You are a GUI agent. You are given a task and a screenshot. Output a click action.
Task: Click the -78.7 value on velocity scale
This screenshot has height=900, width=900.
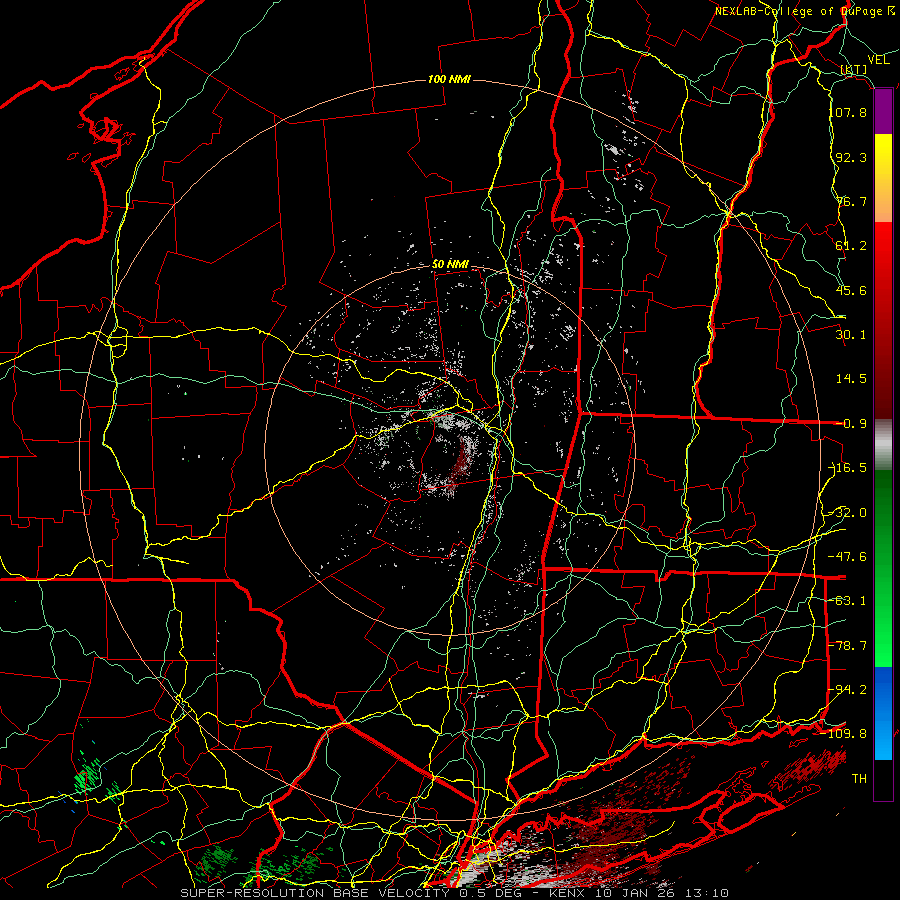(848, 646)
